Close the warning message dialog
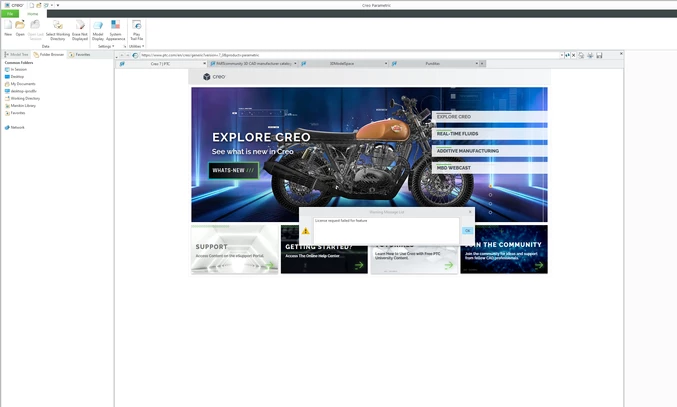677x407 pixels. pos(470,212)
